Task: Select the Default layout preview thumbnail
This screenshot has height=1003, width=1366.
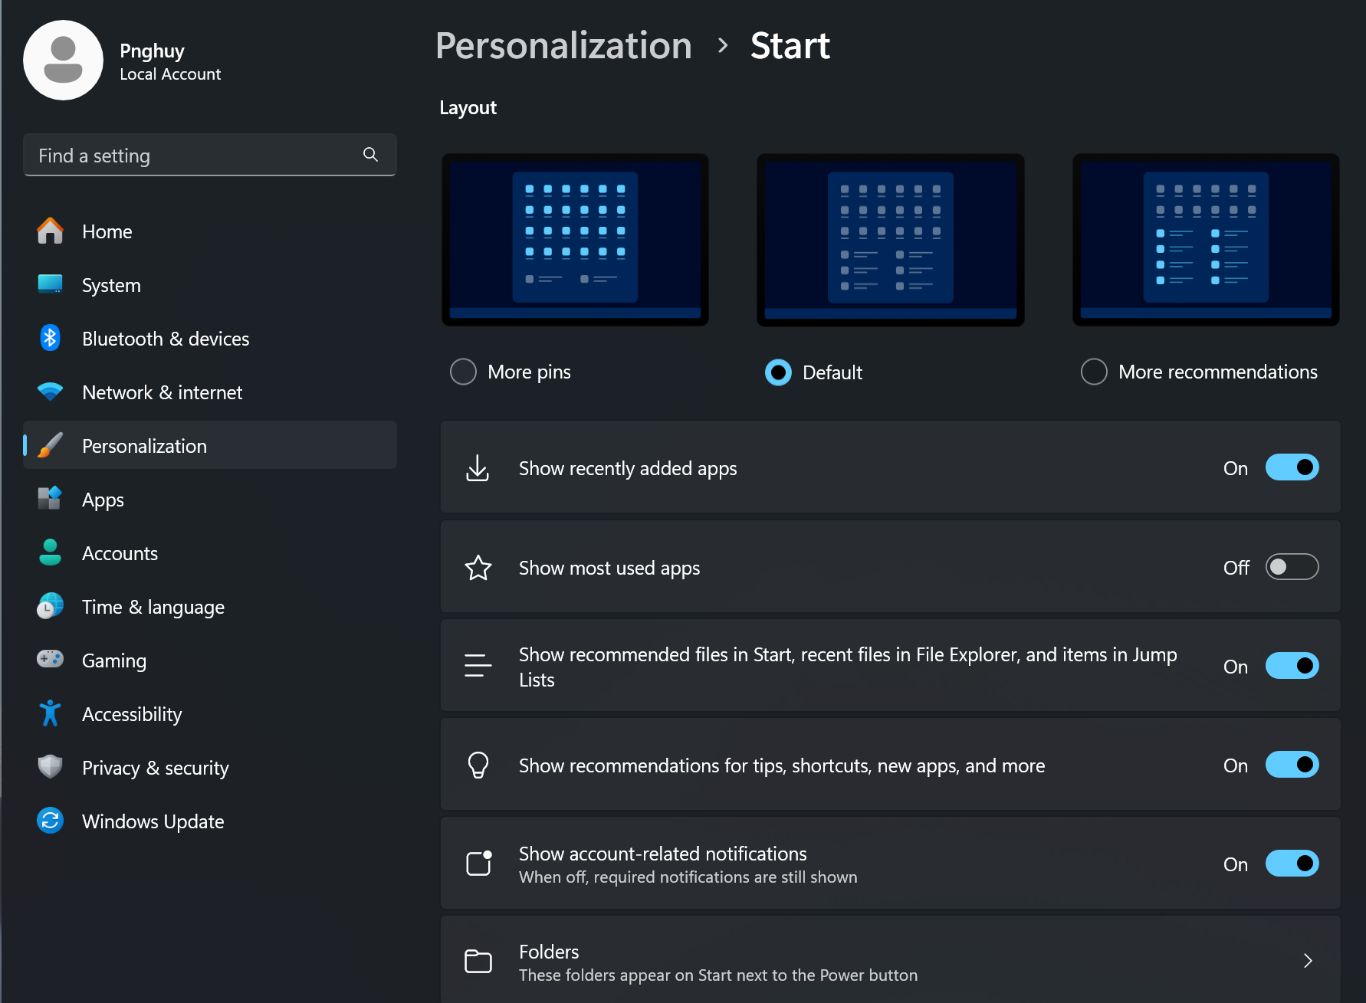Action: (x=890, y=240)
